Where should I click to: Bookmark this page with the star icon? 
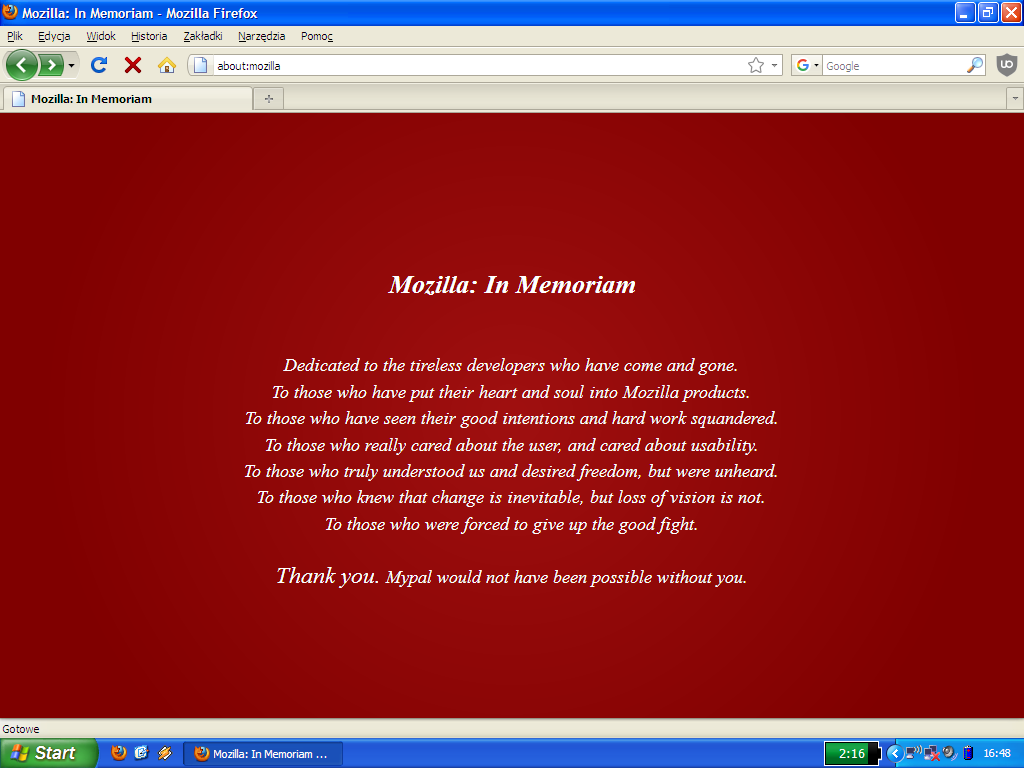(756, 65)
